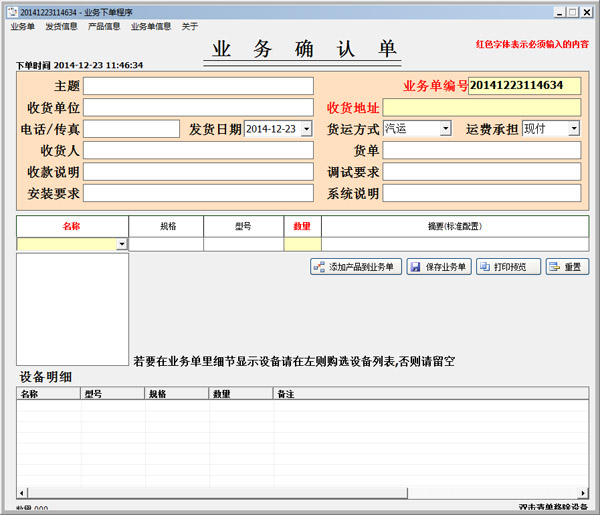Focus the 调试要求 input field

482,172
